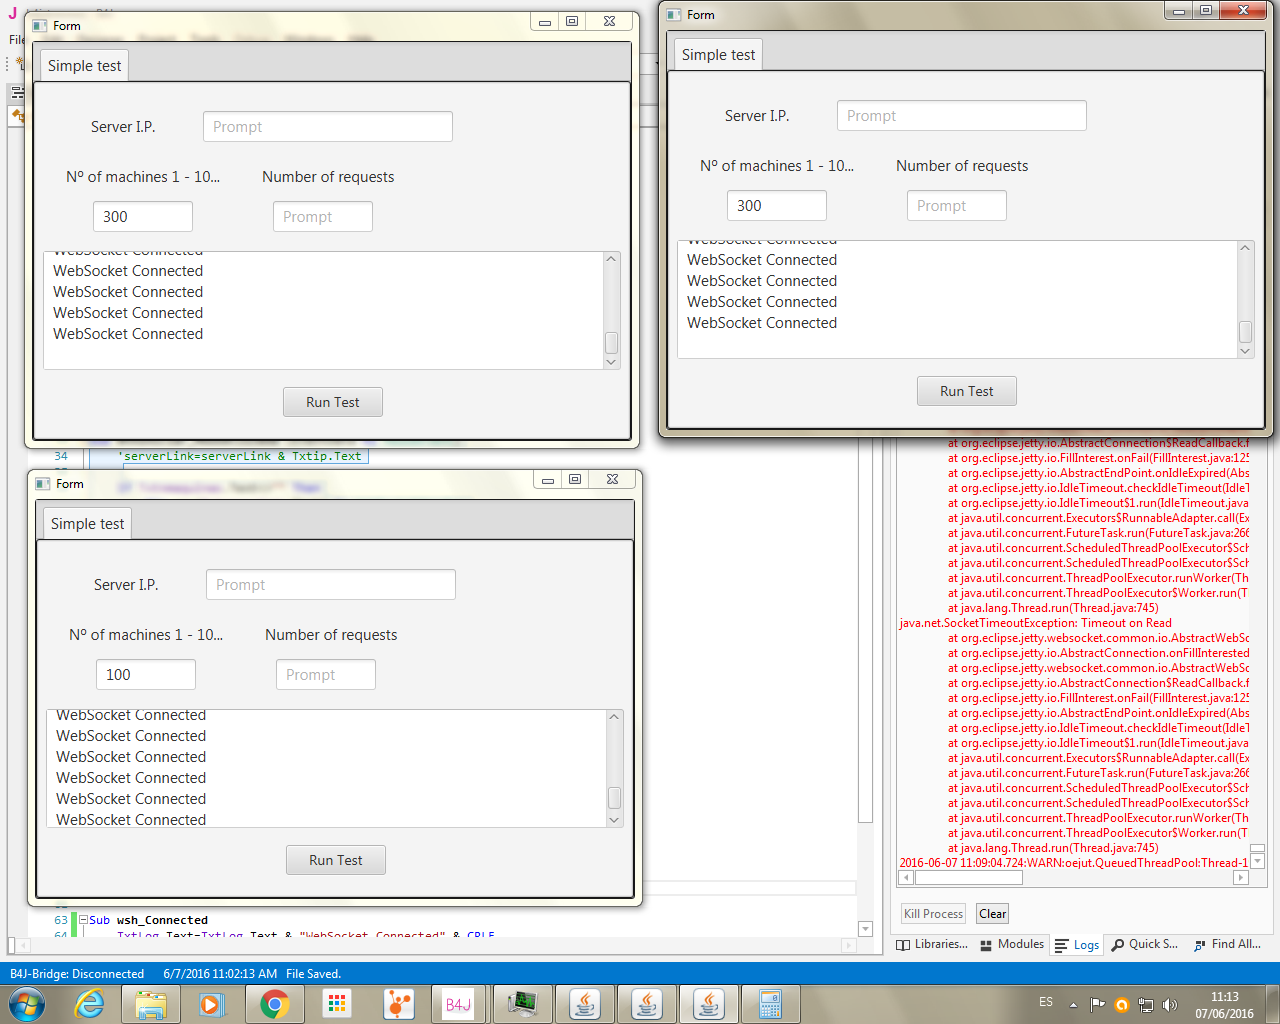Focus Server I.P. field in upper-right Form
The height and width of the screenshot is (1024, 1280).
pos(962,116)
